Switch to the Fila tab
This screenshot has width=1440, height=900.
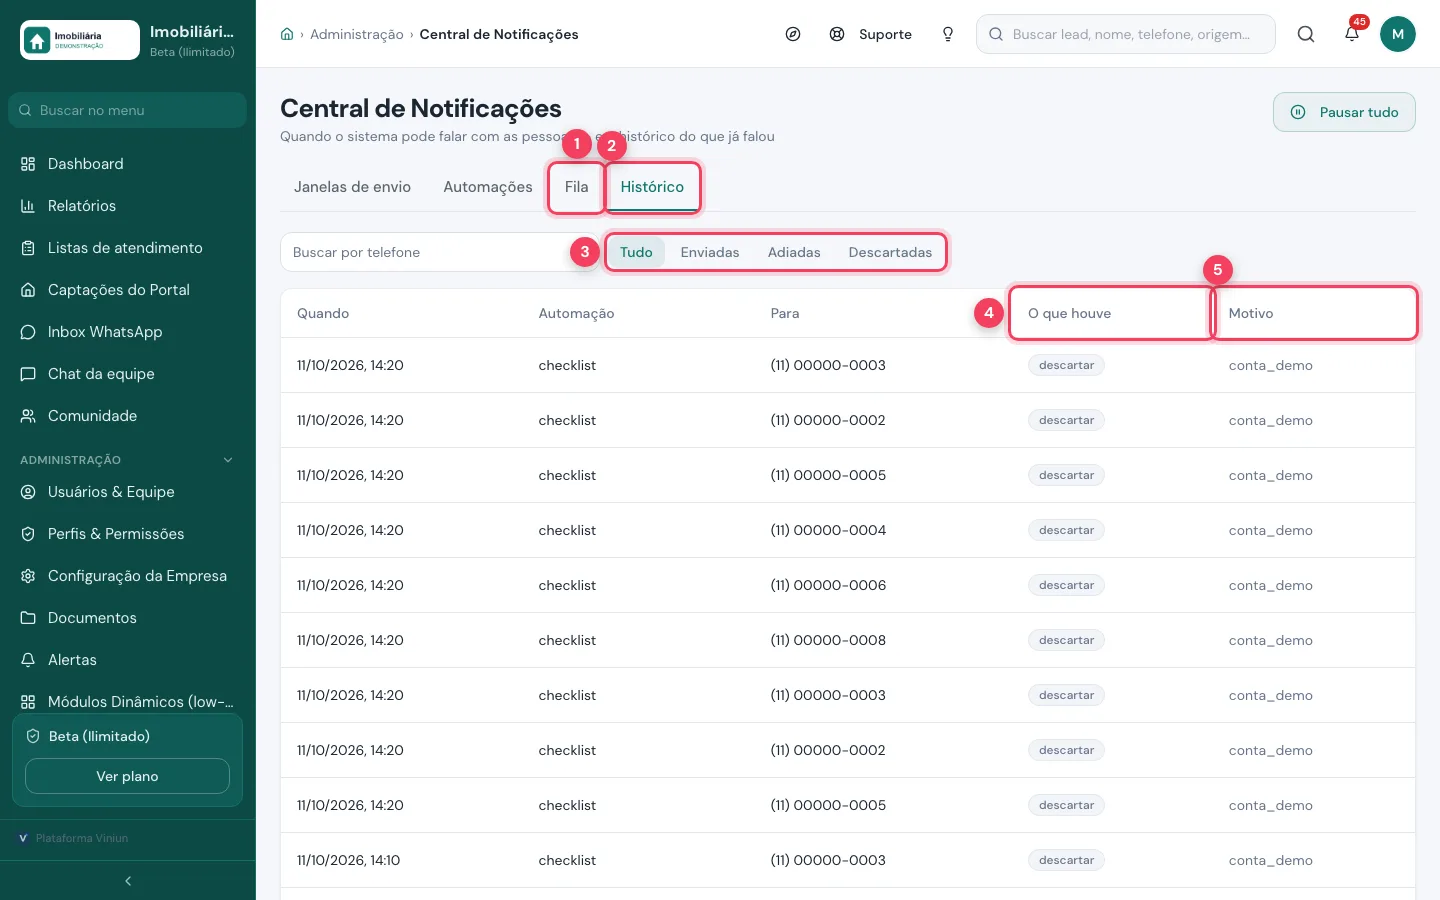(576, 187)
